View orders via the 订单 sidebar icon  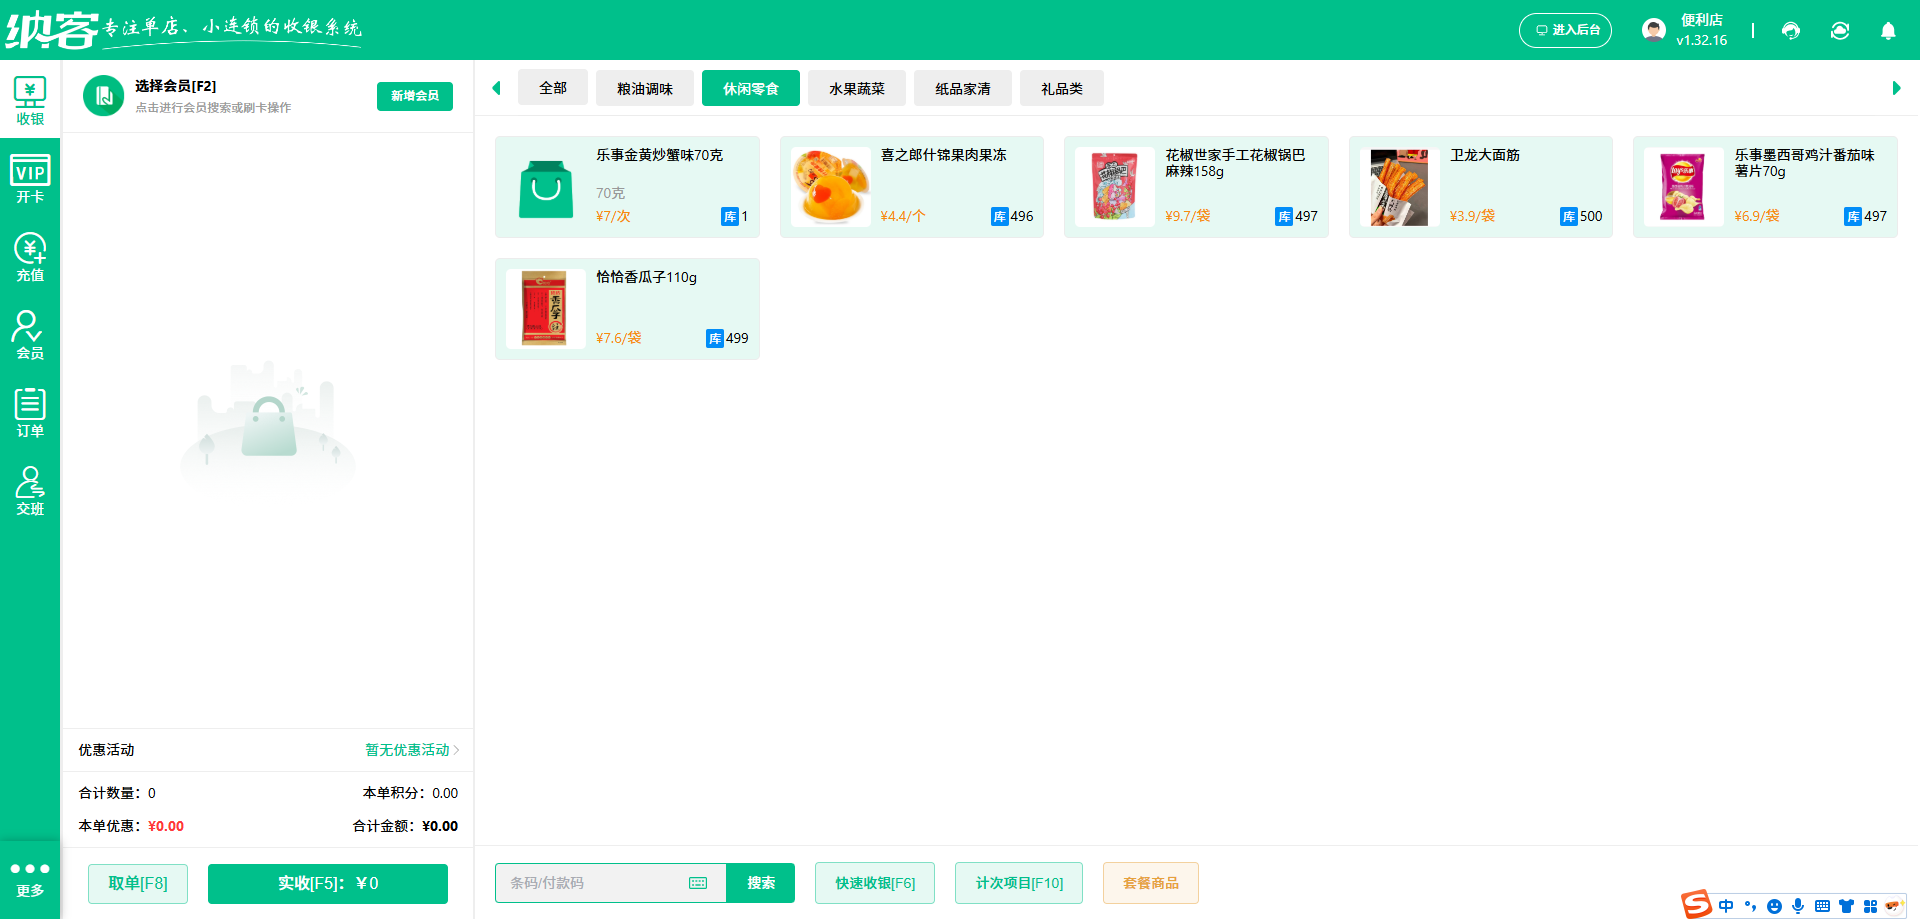[x=30, y=411]
